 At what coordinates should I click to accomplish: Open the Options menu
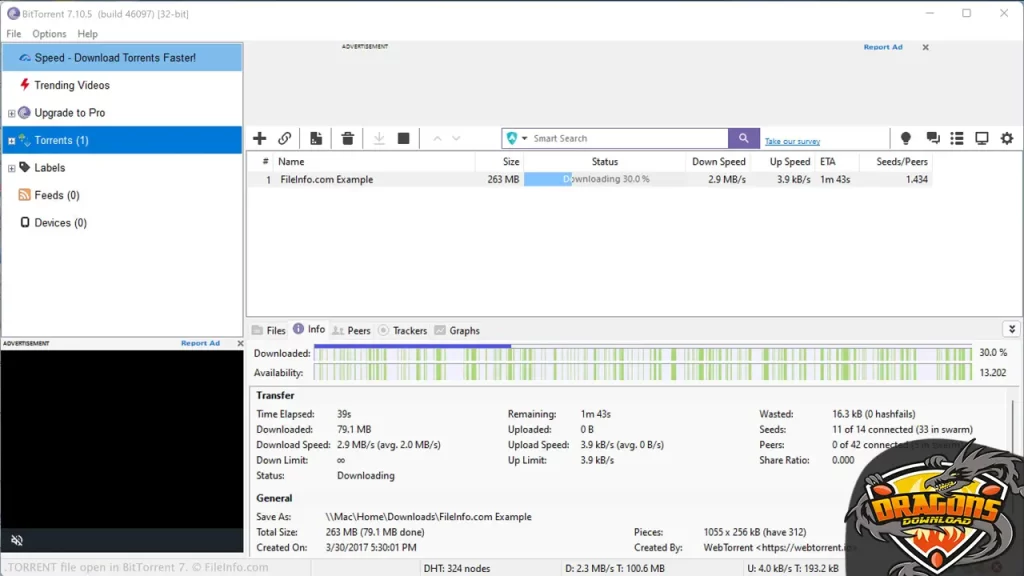pos(49,34)
